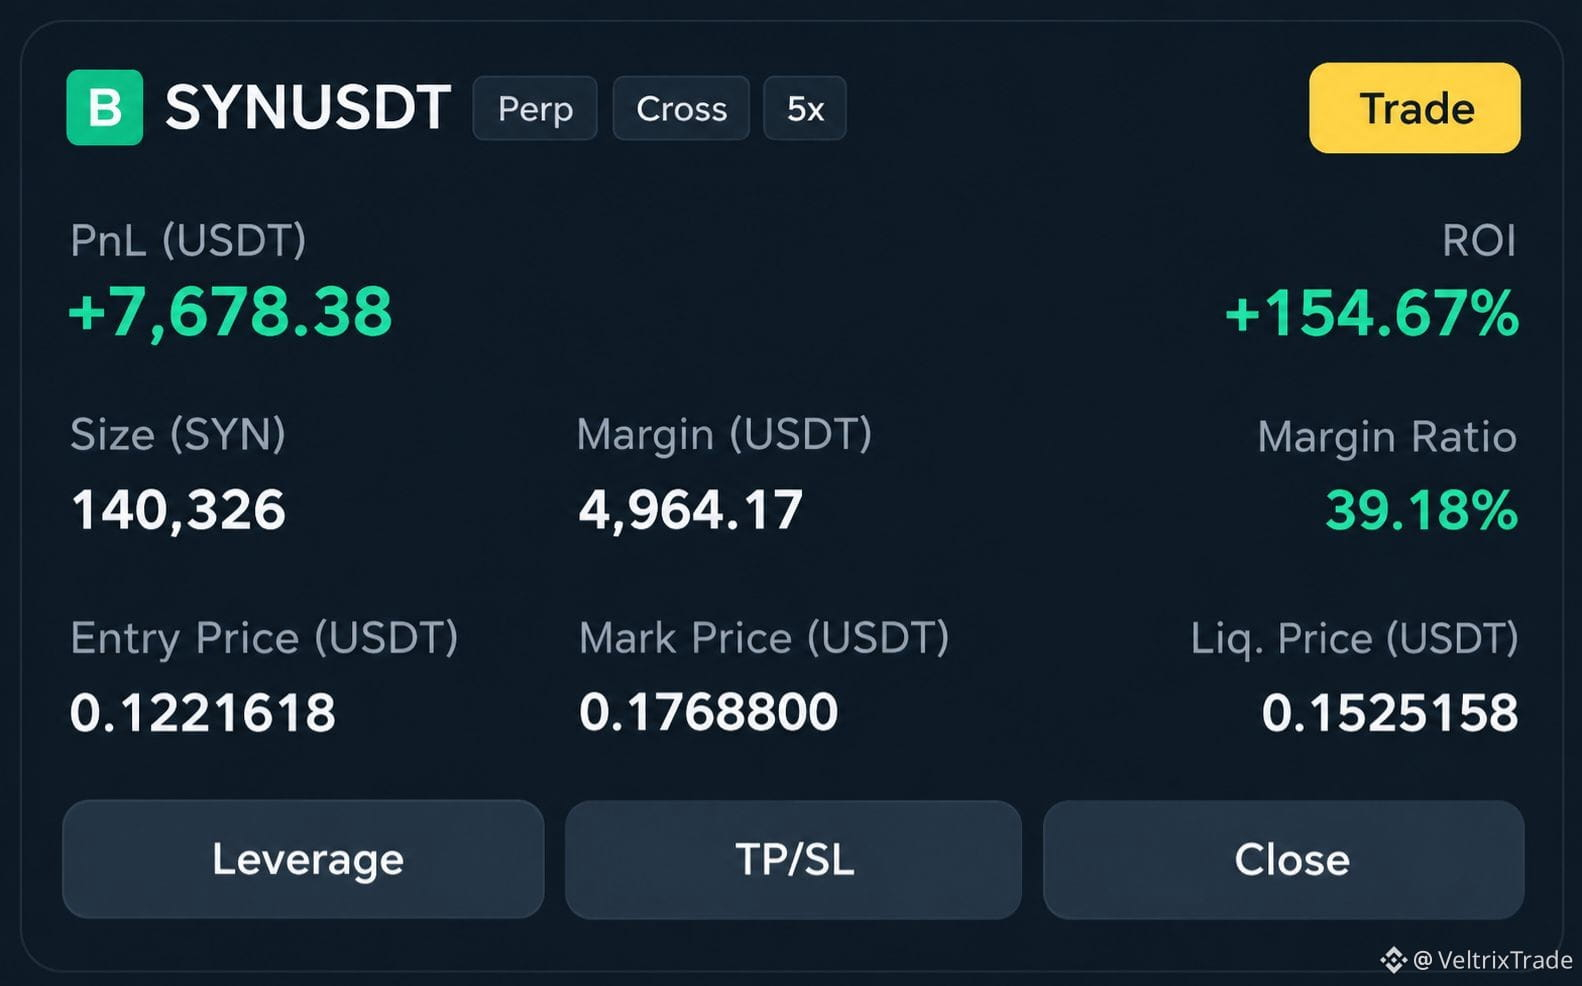The width and height of the screenshot is (1582, 986).
Task: Click the green B exchange logo icon
Action: [105, 108]
